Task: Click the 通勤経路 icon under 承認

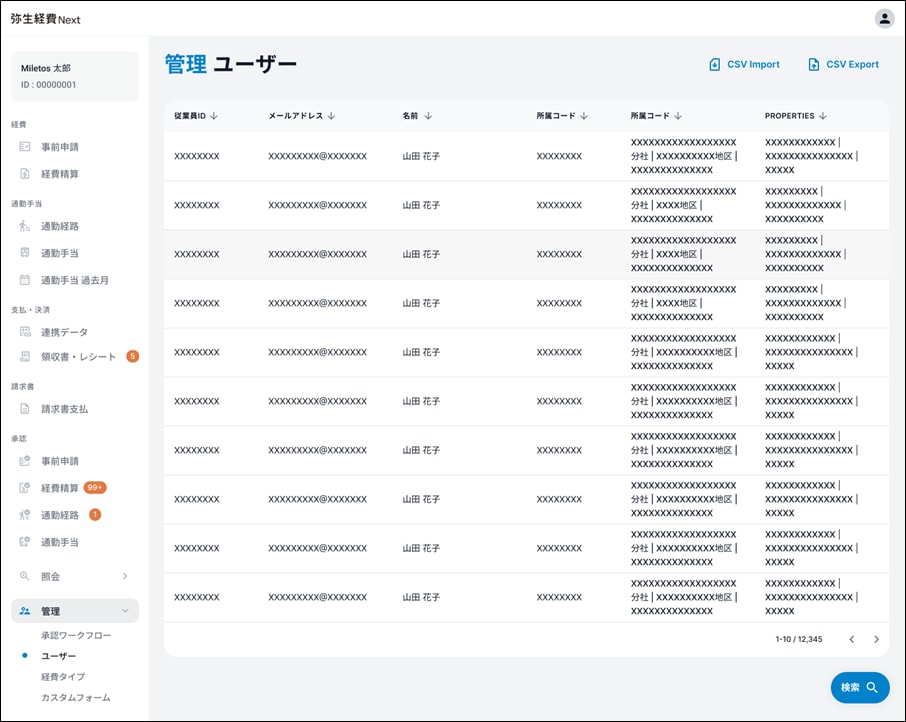Action: [25, 515]
